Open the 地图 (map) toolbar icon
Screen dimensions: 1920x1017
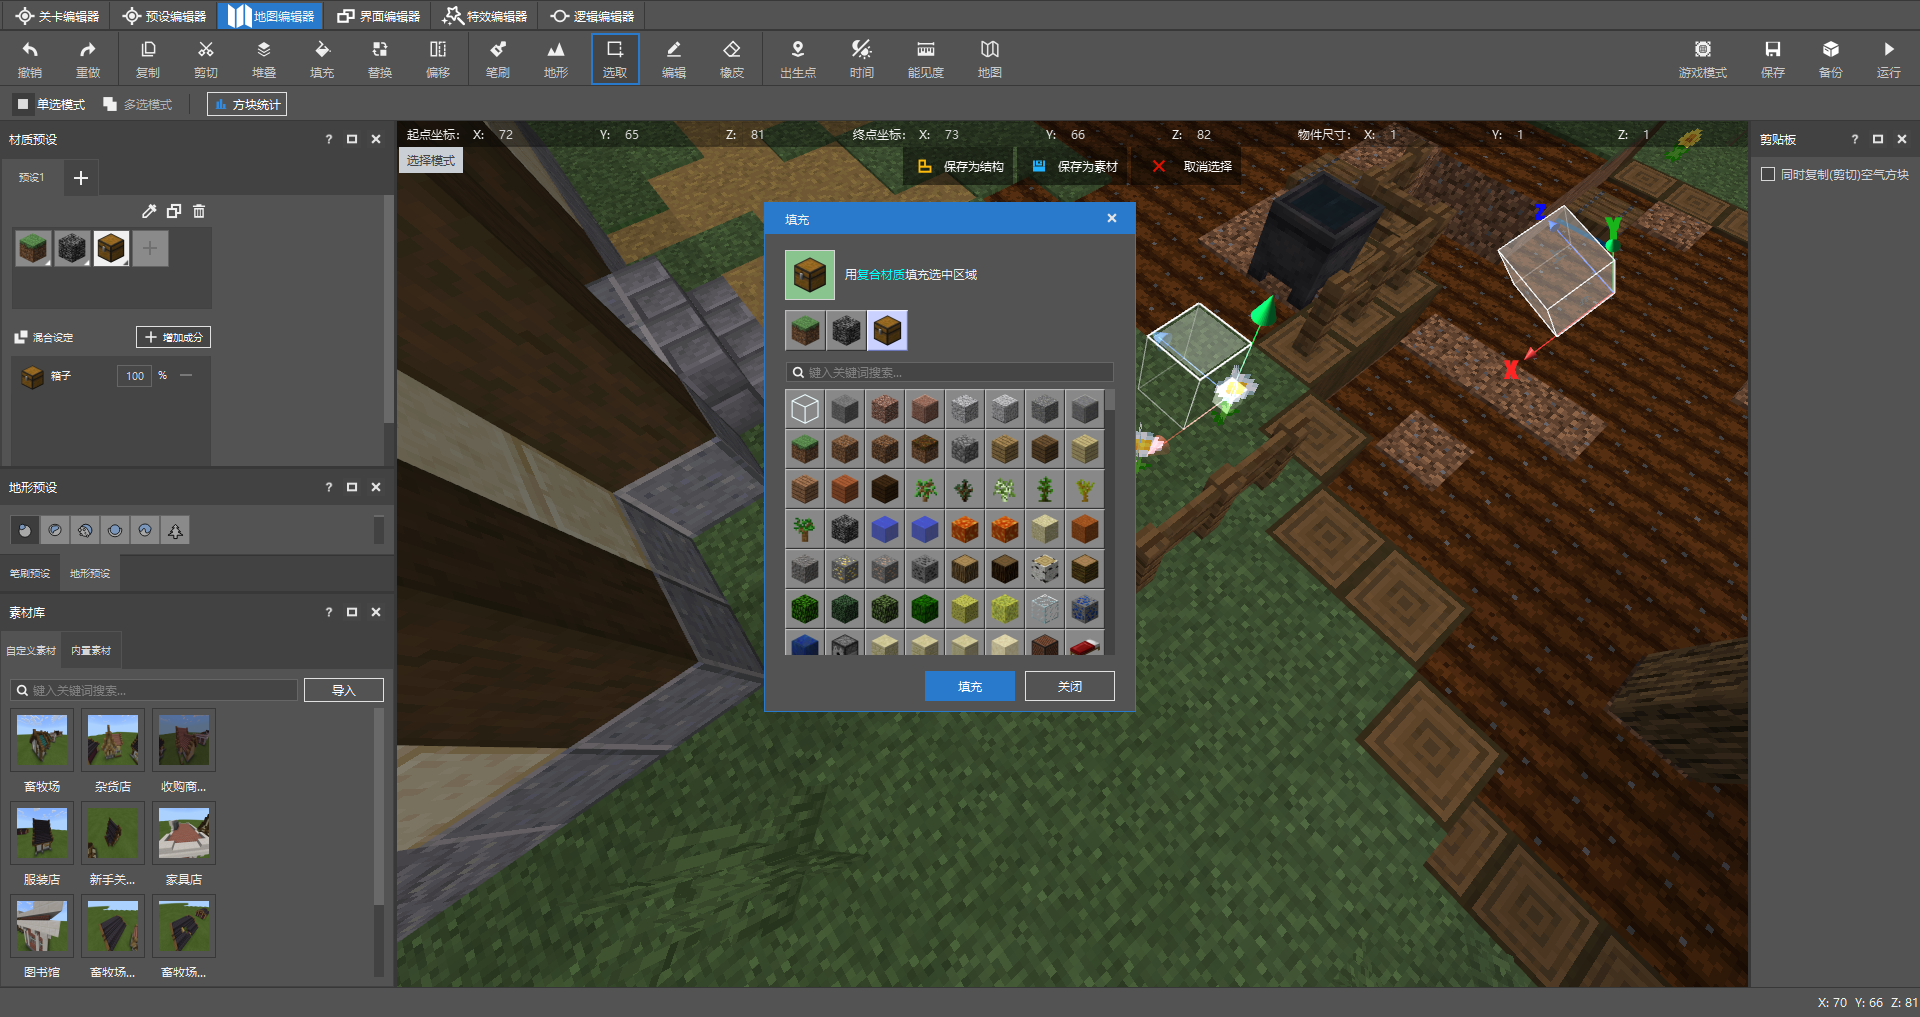(990, 59)
